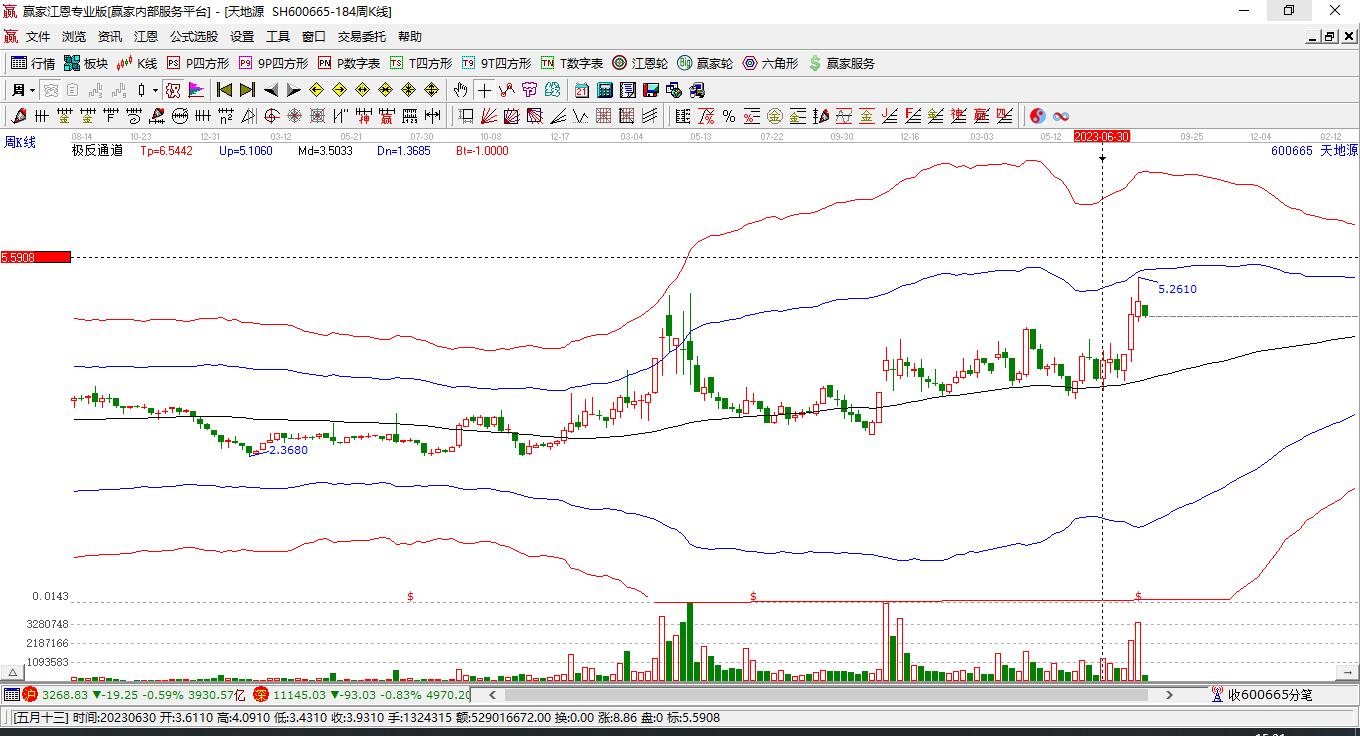Open the calendar date icon
The width and height of the screenshot is (1360, 736).
tap(581, 90)
